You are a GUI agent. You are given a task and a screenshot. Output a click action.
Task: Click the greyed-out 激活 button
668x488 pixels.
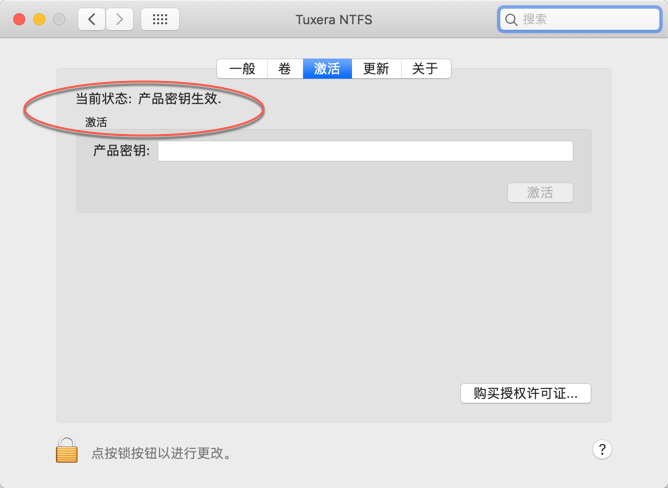click(x=540, y=193)
